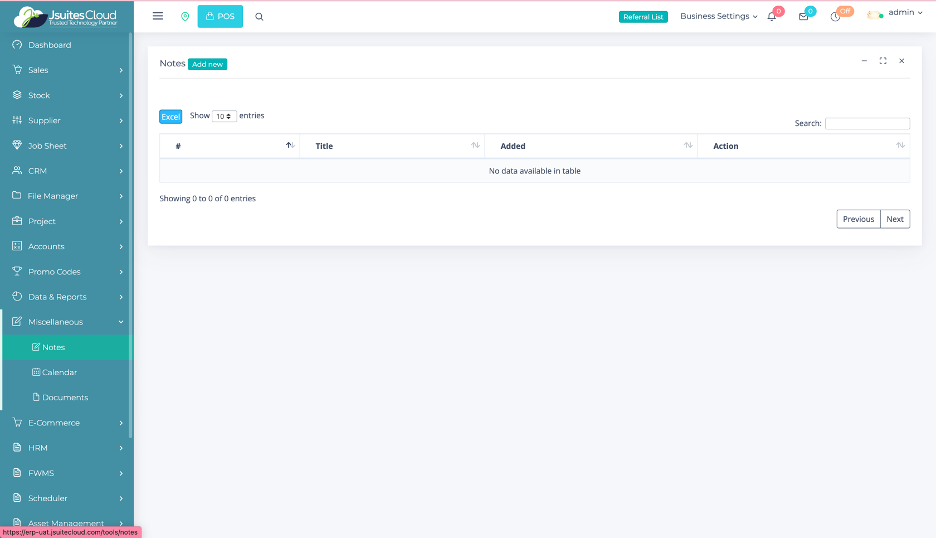Open the search magnifier icon

coord(260,17)
